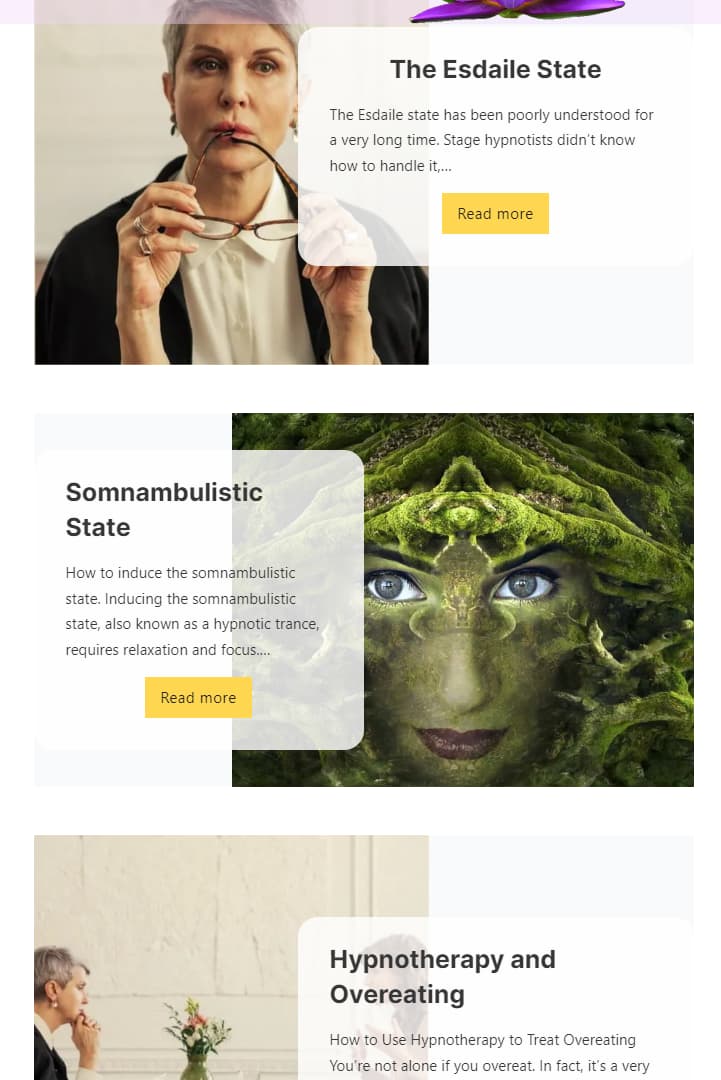Select the Treat Overeating excerpt text
This screenshot has width=721, height=1080.
(x=489, y=1052)
